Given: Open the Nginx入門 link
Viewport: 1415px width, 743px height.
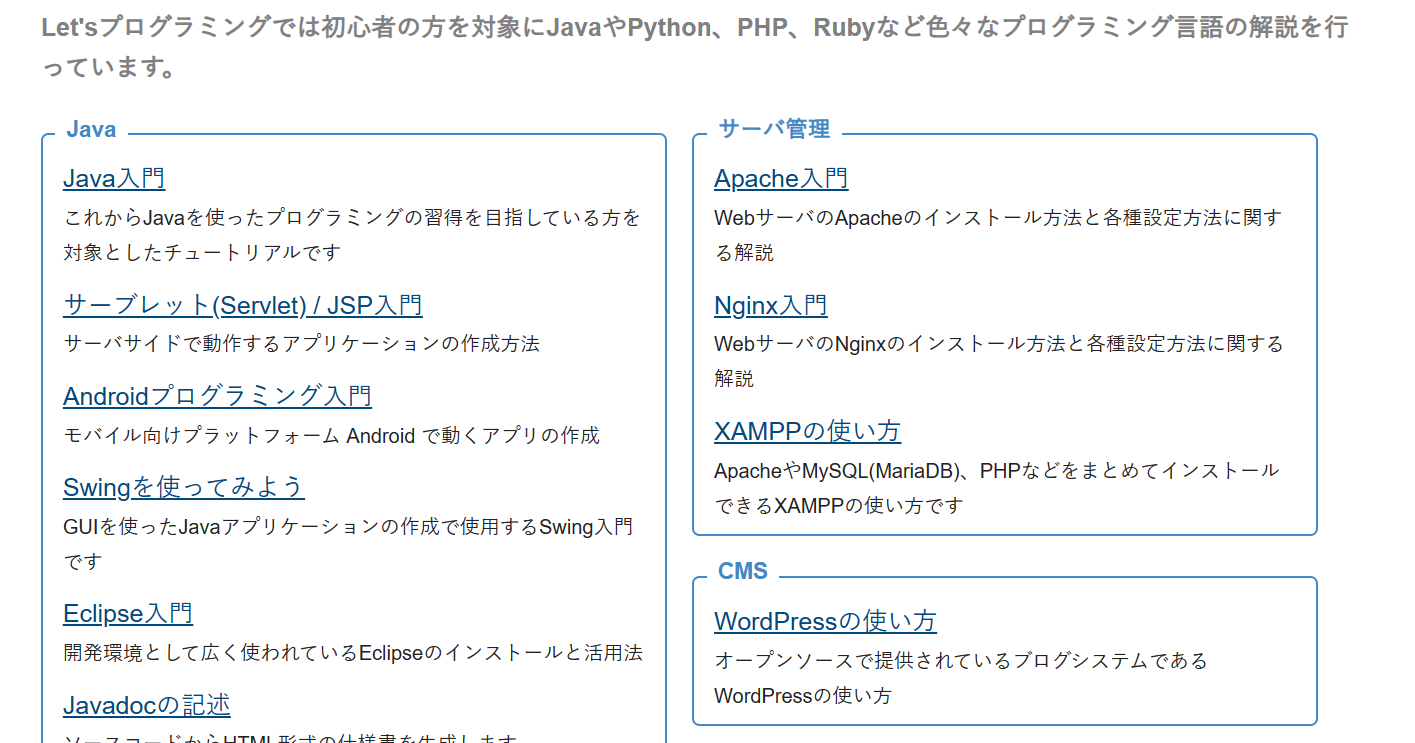Looking at the screenshot, I should point(771,305).
